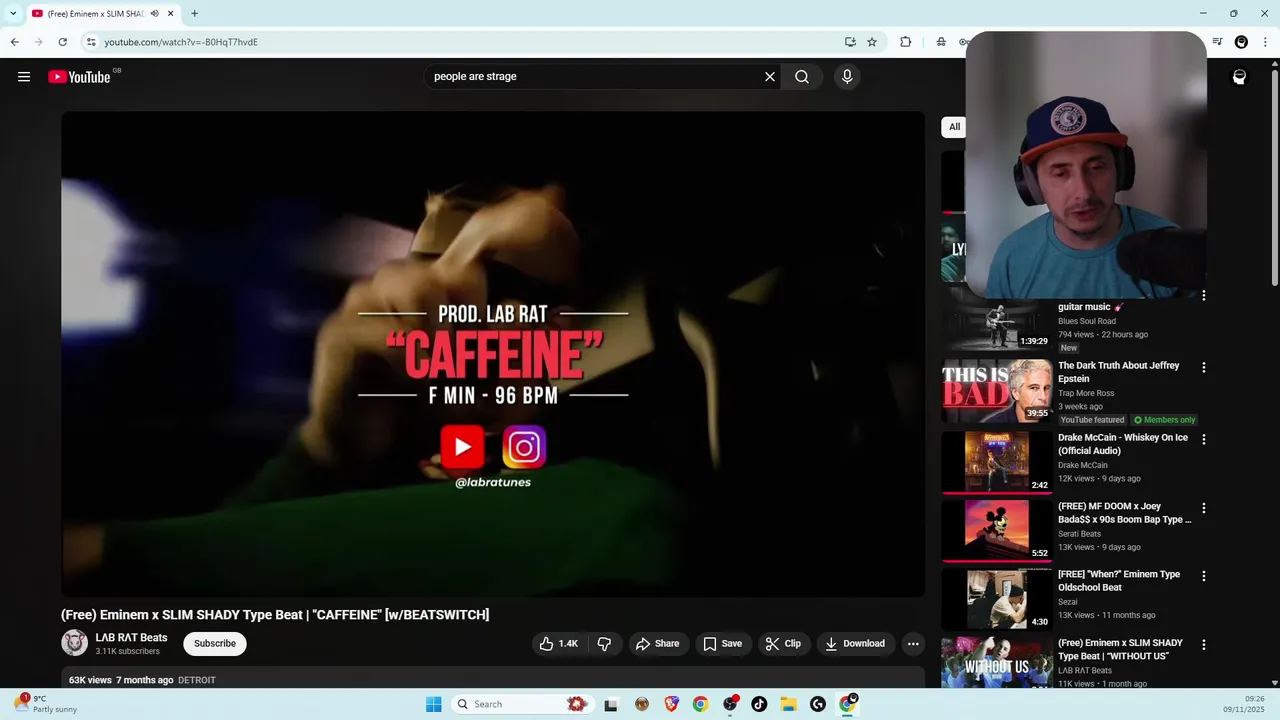
Task: Play or pause the CAFFEINE video
Action: [x=493, y=354]
